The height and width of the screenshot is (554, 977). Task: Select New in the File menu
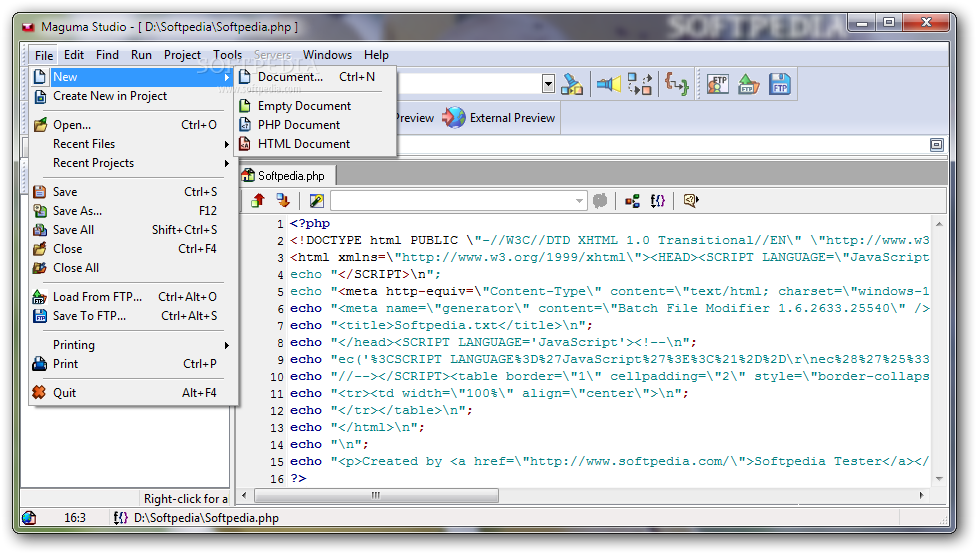[x=133, y=77]
